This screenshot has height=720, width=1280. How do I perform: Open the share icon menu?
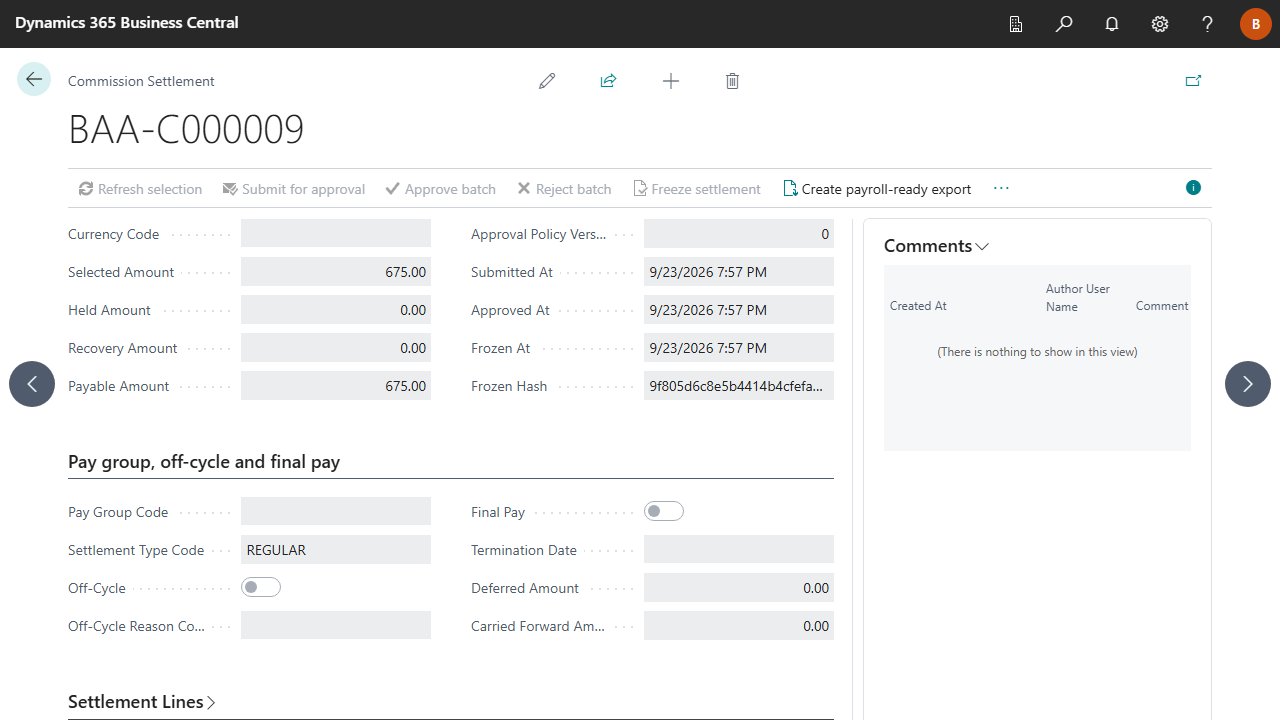click(x=608, y=81)
